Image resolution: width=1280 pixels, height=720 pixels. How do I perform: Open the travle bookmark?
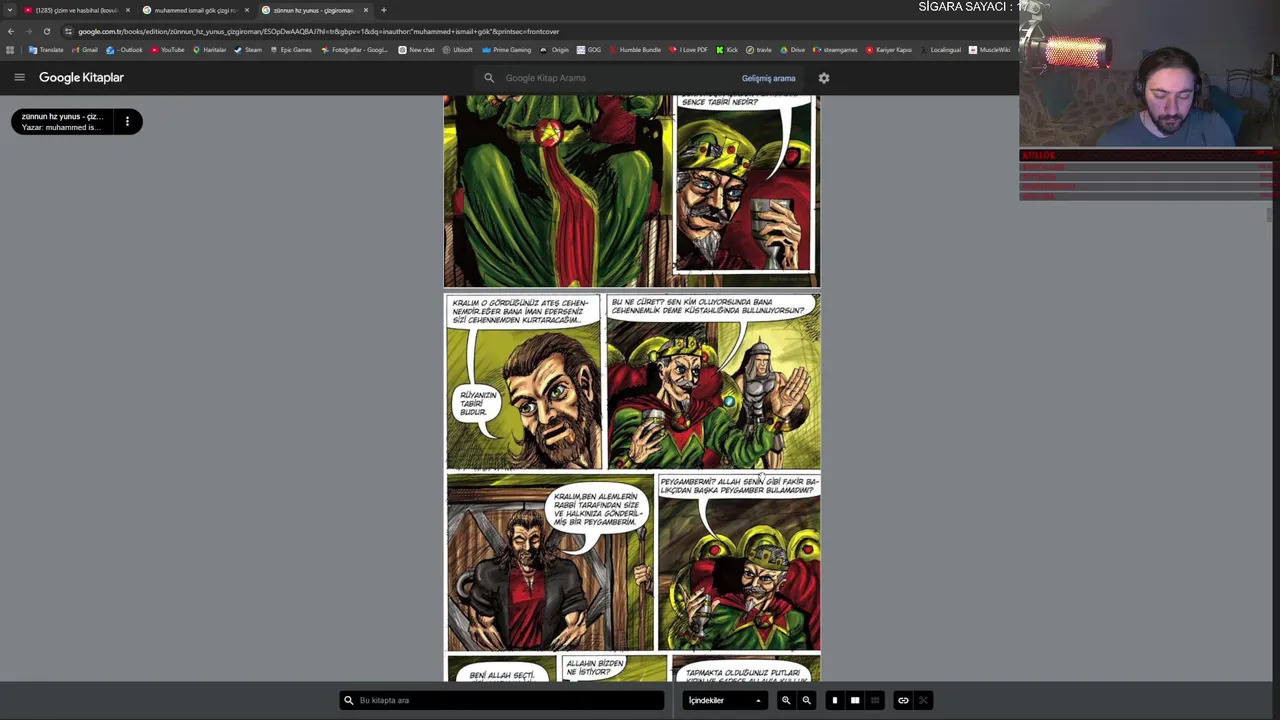(x=758, y=50)
